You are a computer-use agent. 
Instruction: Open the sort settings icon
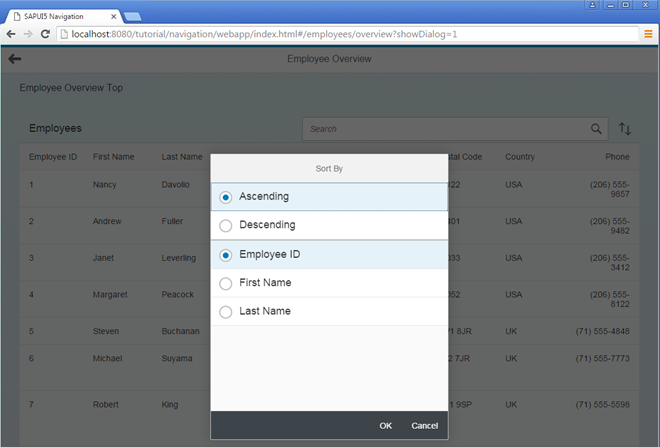click(x=626, y=129)
